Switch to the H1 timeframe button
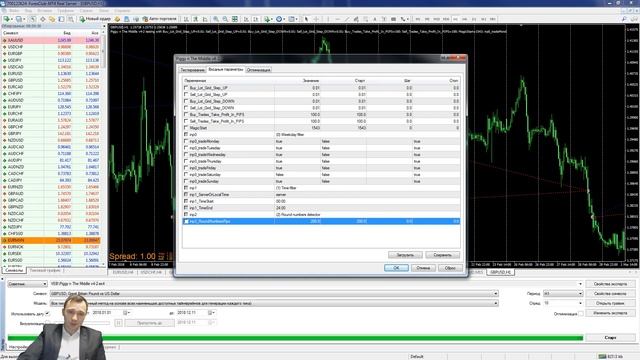 [x=455, y=19]
